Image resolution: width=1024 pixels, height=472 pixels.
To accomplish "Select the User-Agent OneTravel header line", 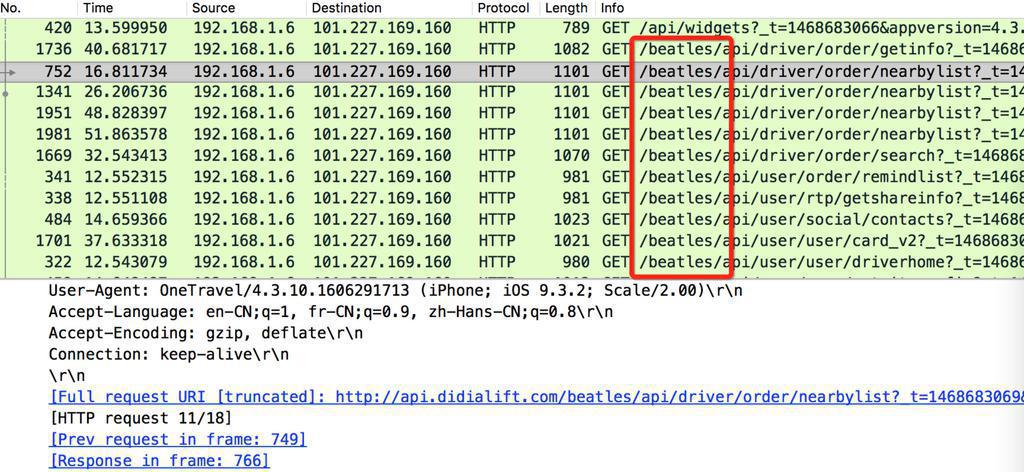I will pyautogui.click(x=395, y=291).
